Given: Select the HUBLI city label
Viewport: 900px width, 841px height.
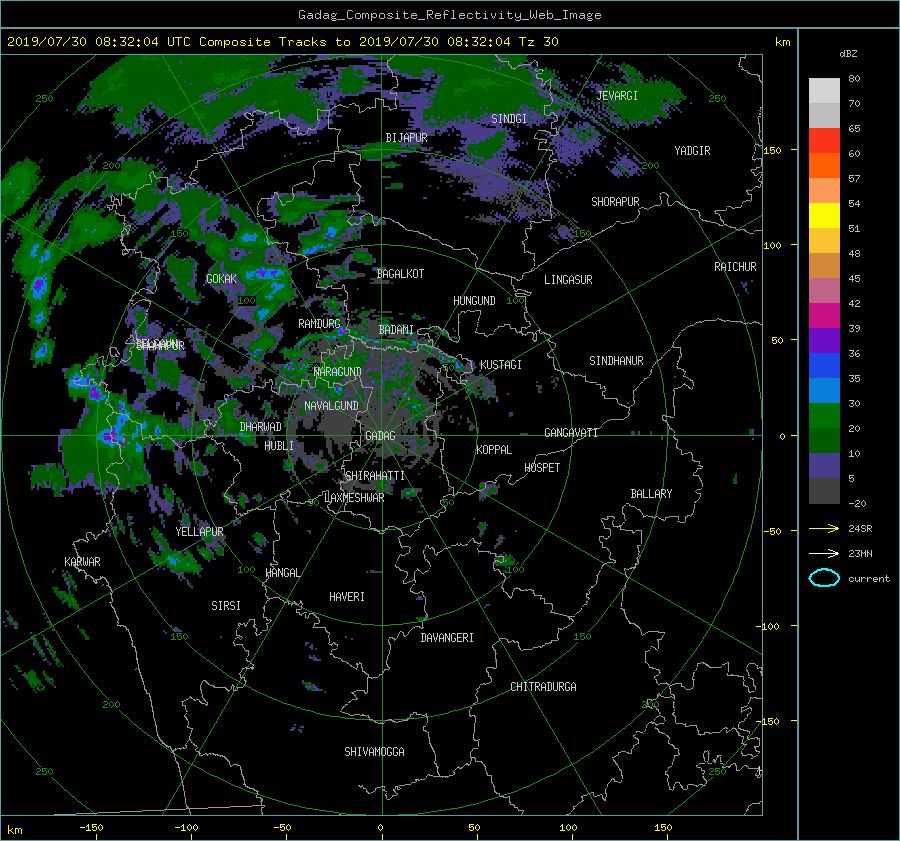Looking at the screenshot, I should tap(279, 446).
